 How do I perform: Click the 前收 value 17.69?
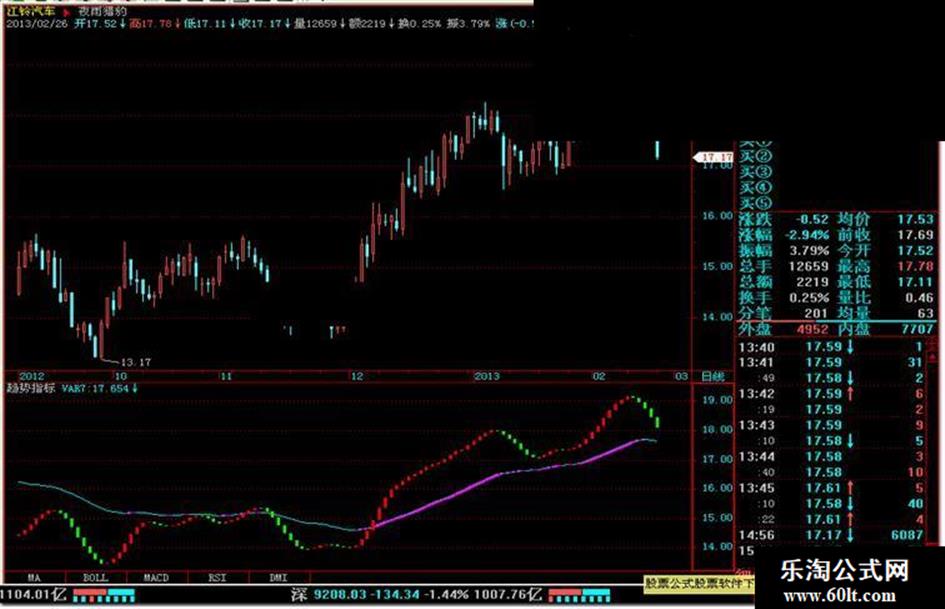tap(915, 235)
